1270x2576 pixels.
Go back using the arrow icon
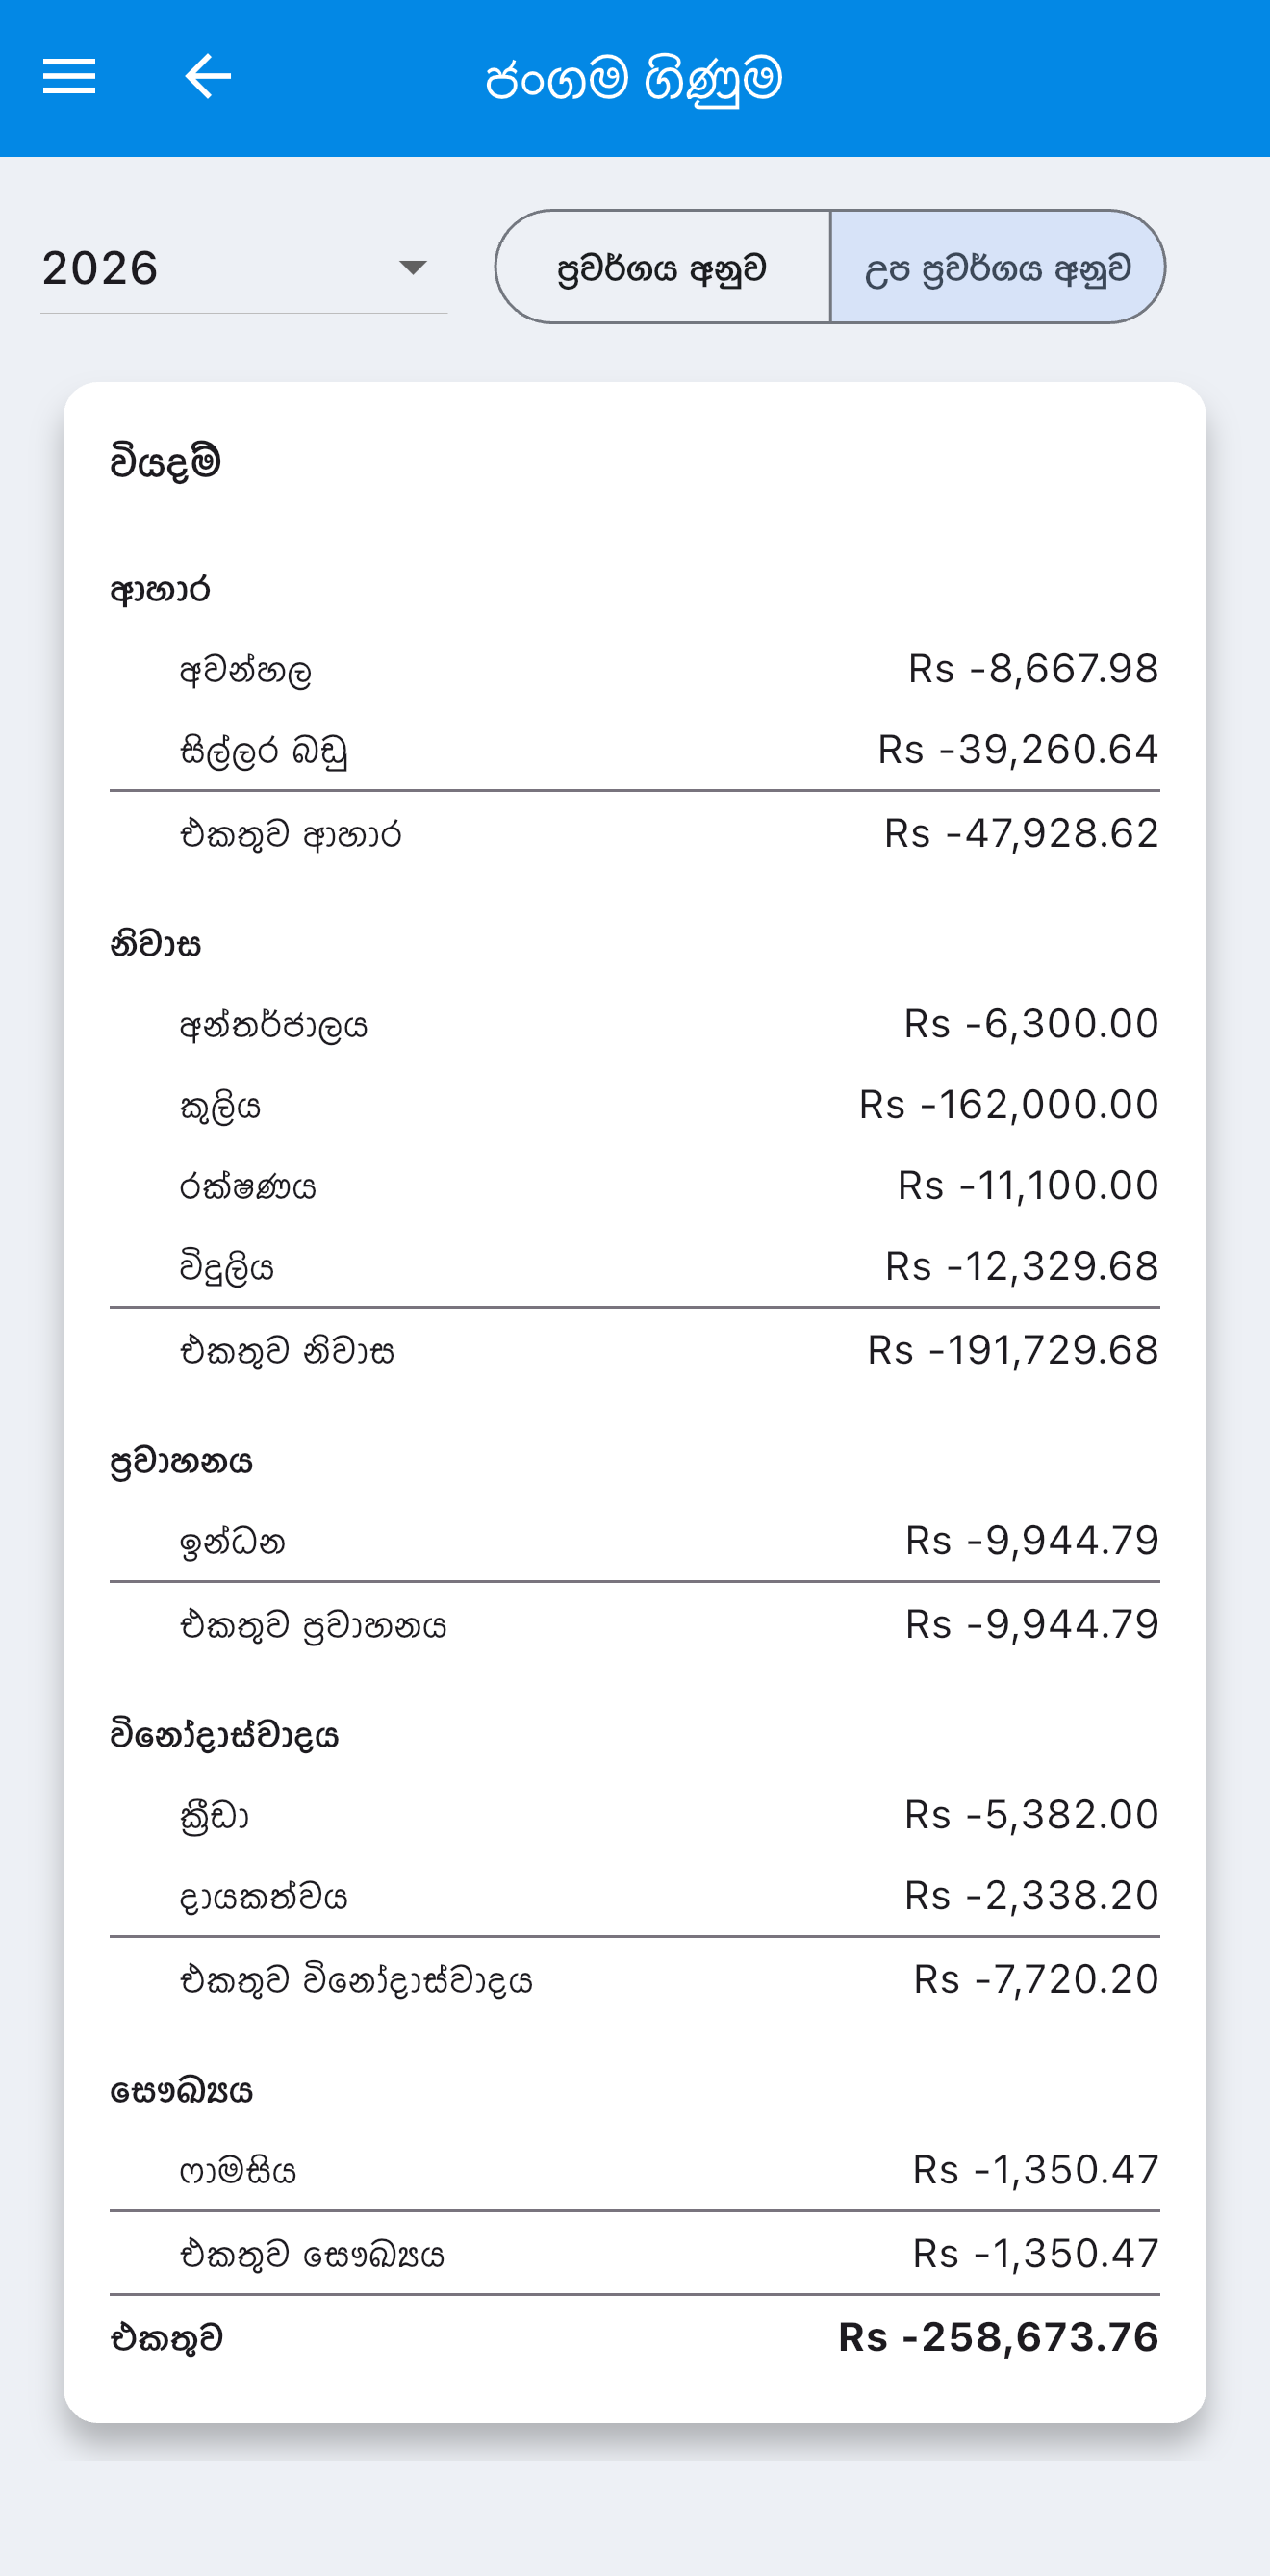[x=208, y=77]
